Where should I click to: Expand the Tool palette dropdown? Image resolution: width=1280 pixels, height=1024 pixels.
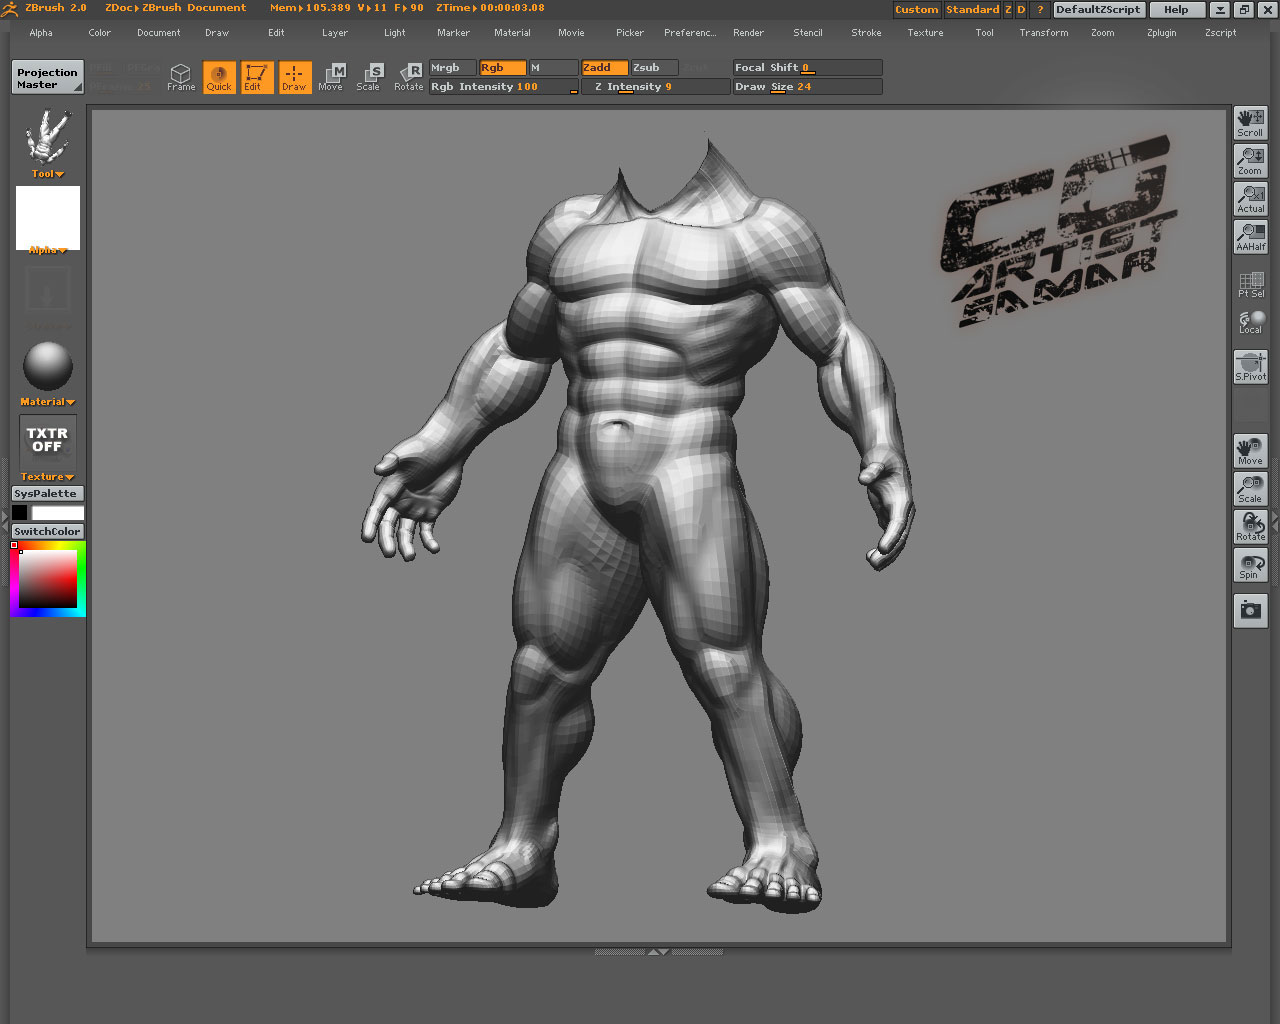47,173
